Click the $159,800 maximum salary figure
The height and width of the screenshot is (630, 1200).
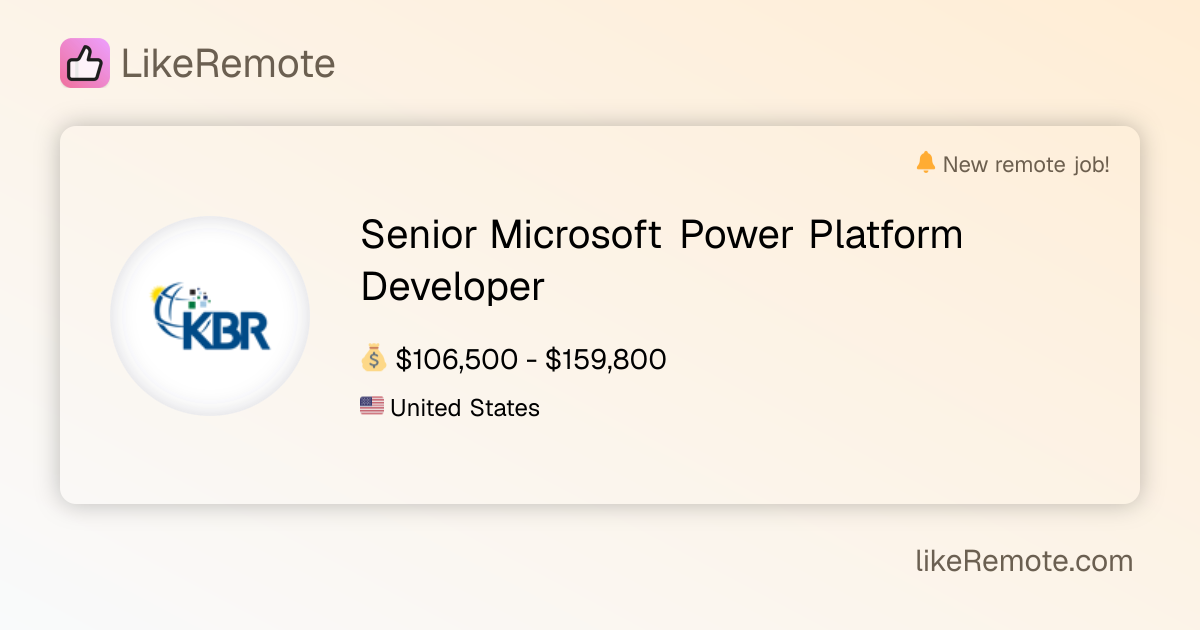pos(606,359)
